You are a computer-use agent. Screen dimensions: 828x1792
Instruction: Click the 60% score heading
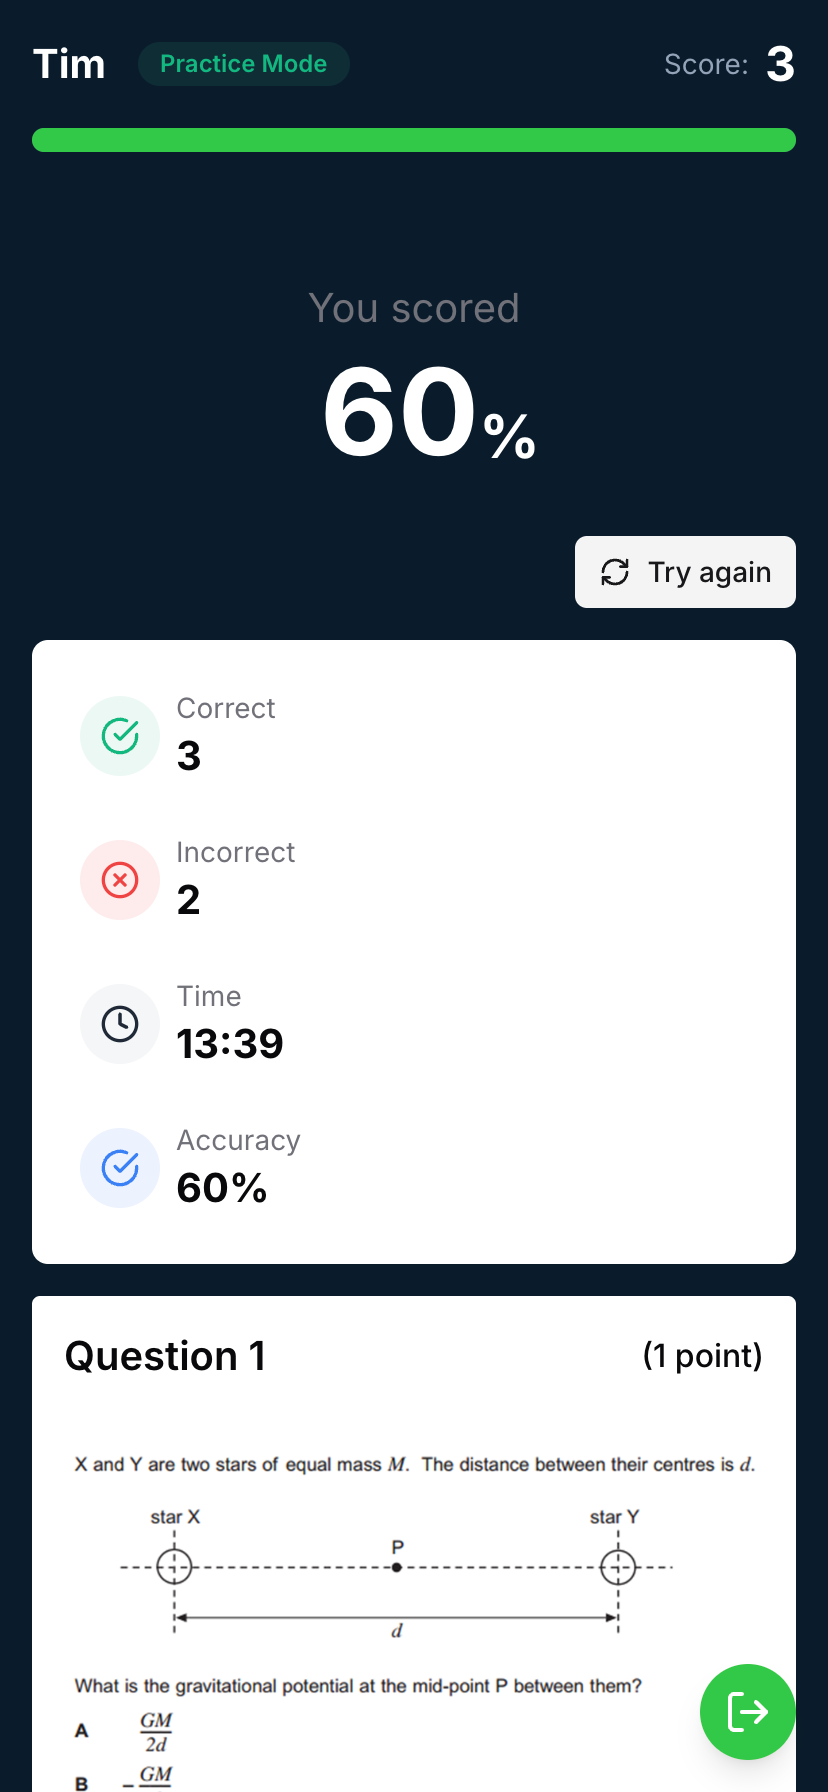click(428, 412)
